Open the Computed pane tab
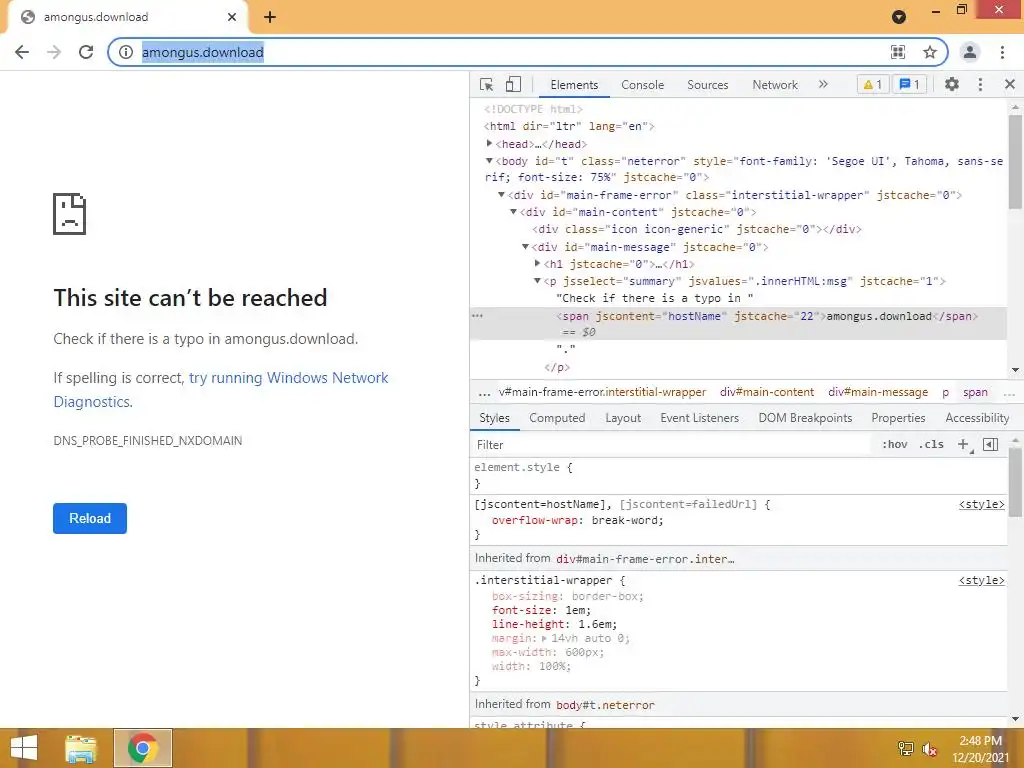The image size is (1024, 768). pos(557,418)
